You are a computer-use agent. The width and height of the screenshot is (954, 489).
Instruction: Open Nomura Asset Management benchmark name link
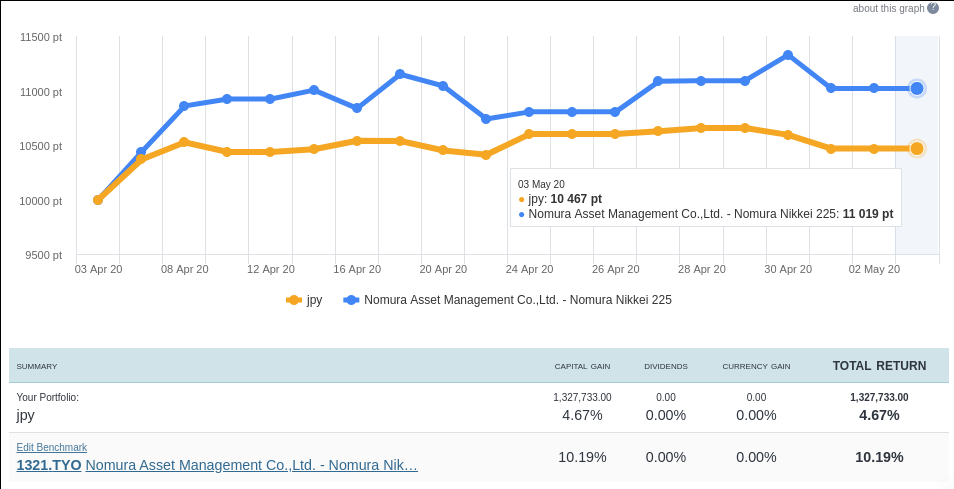(x=251, y=465)
